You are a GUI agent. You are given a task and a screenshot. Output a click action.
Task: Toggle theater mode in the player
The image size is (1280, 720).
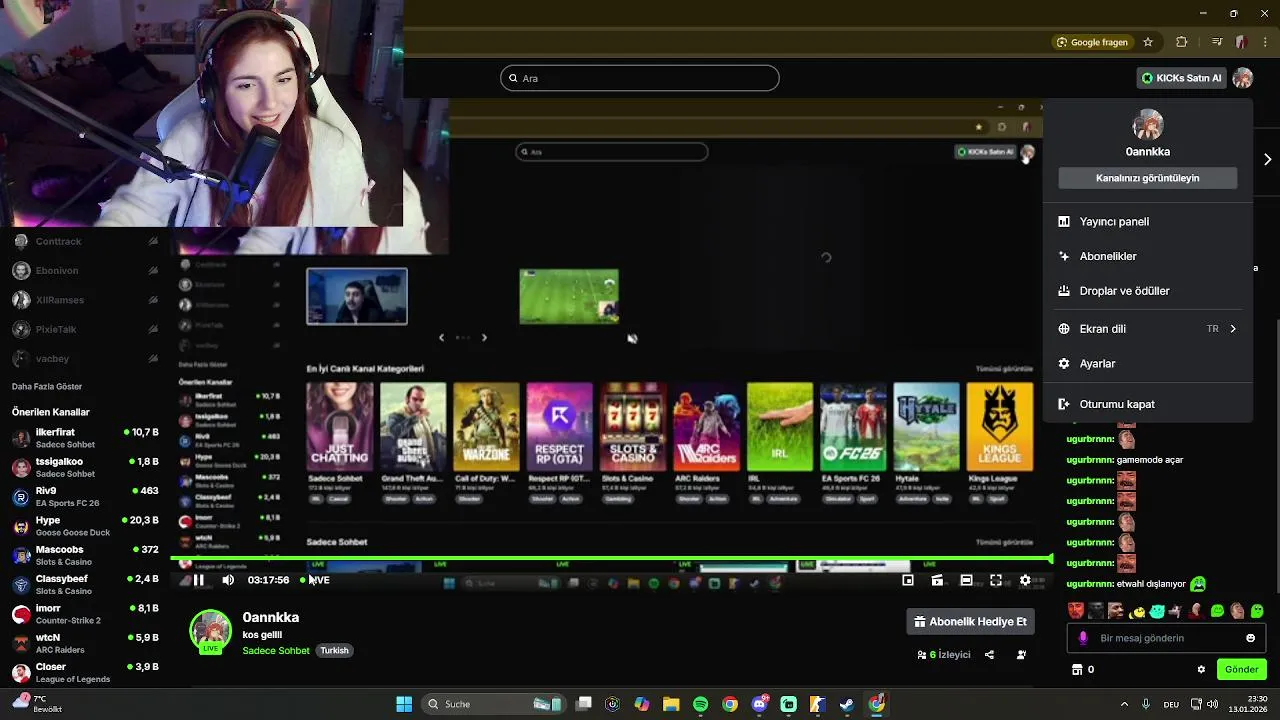966,580
